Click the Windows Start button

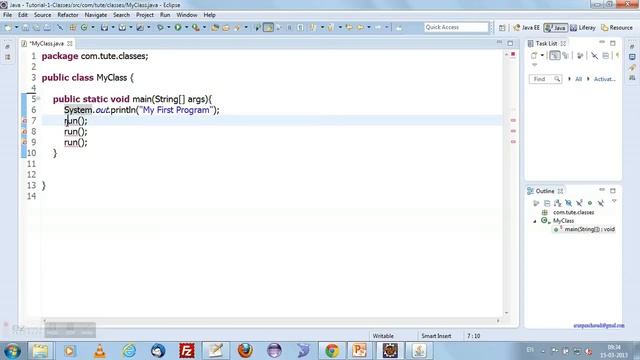(13, 351)
